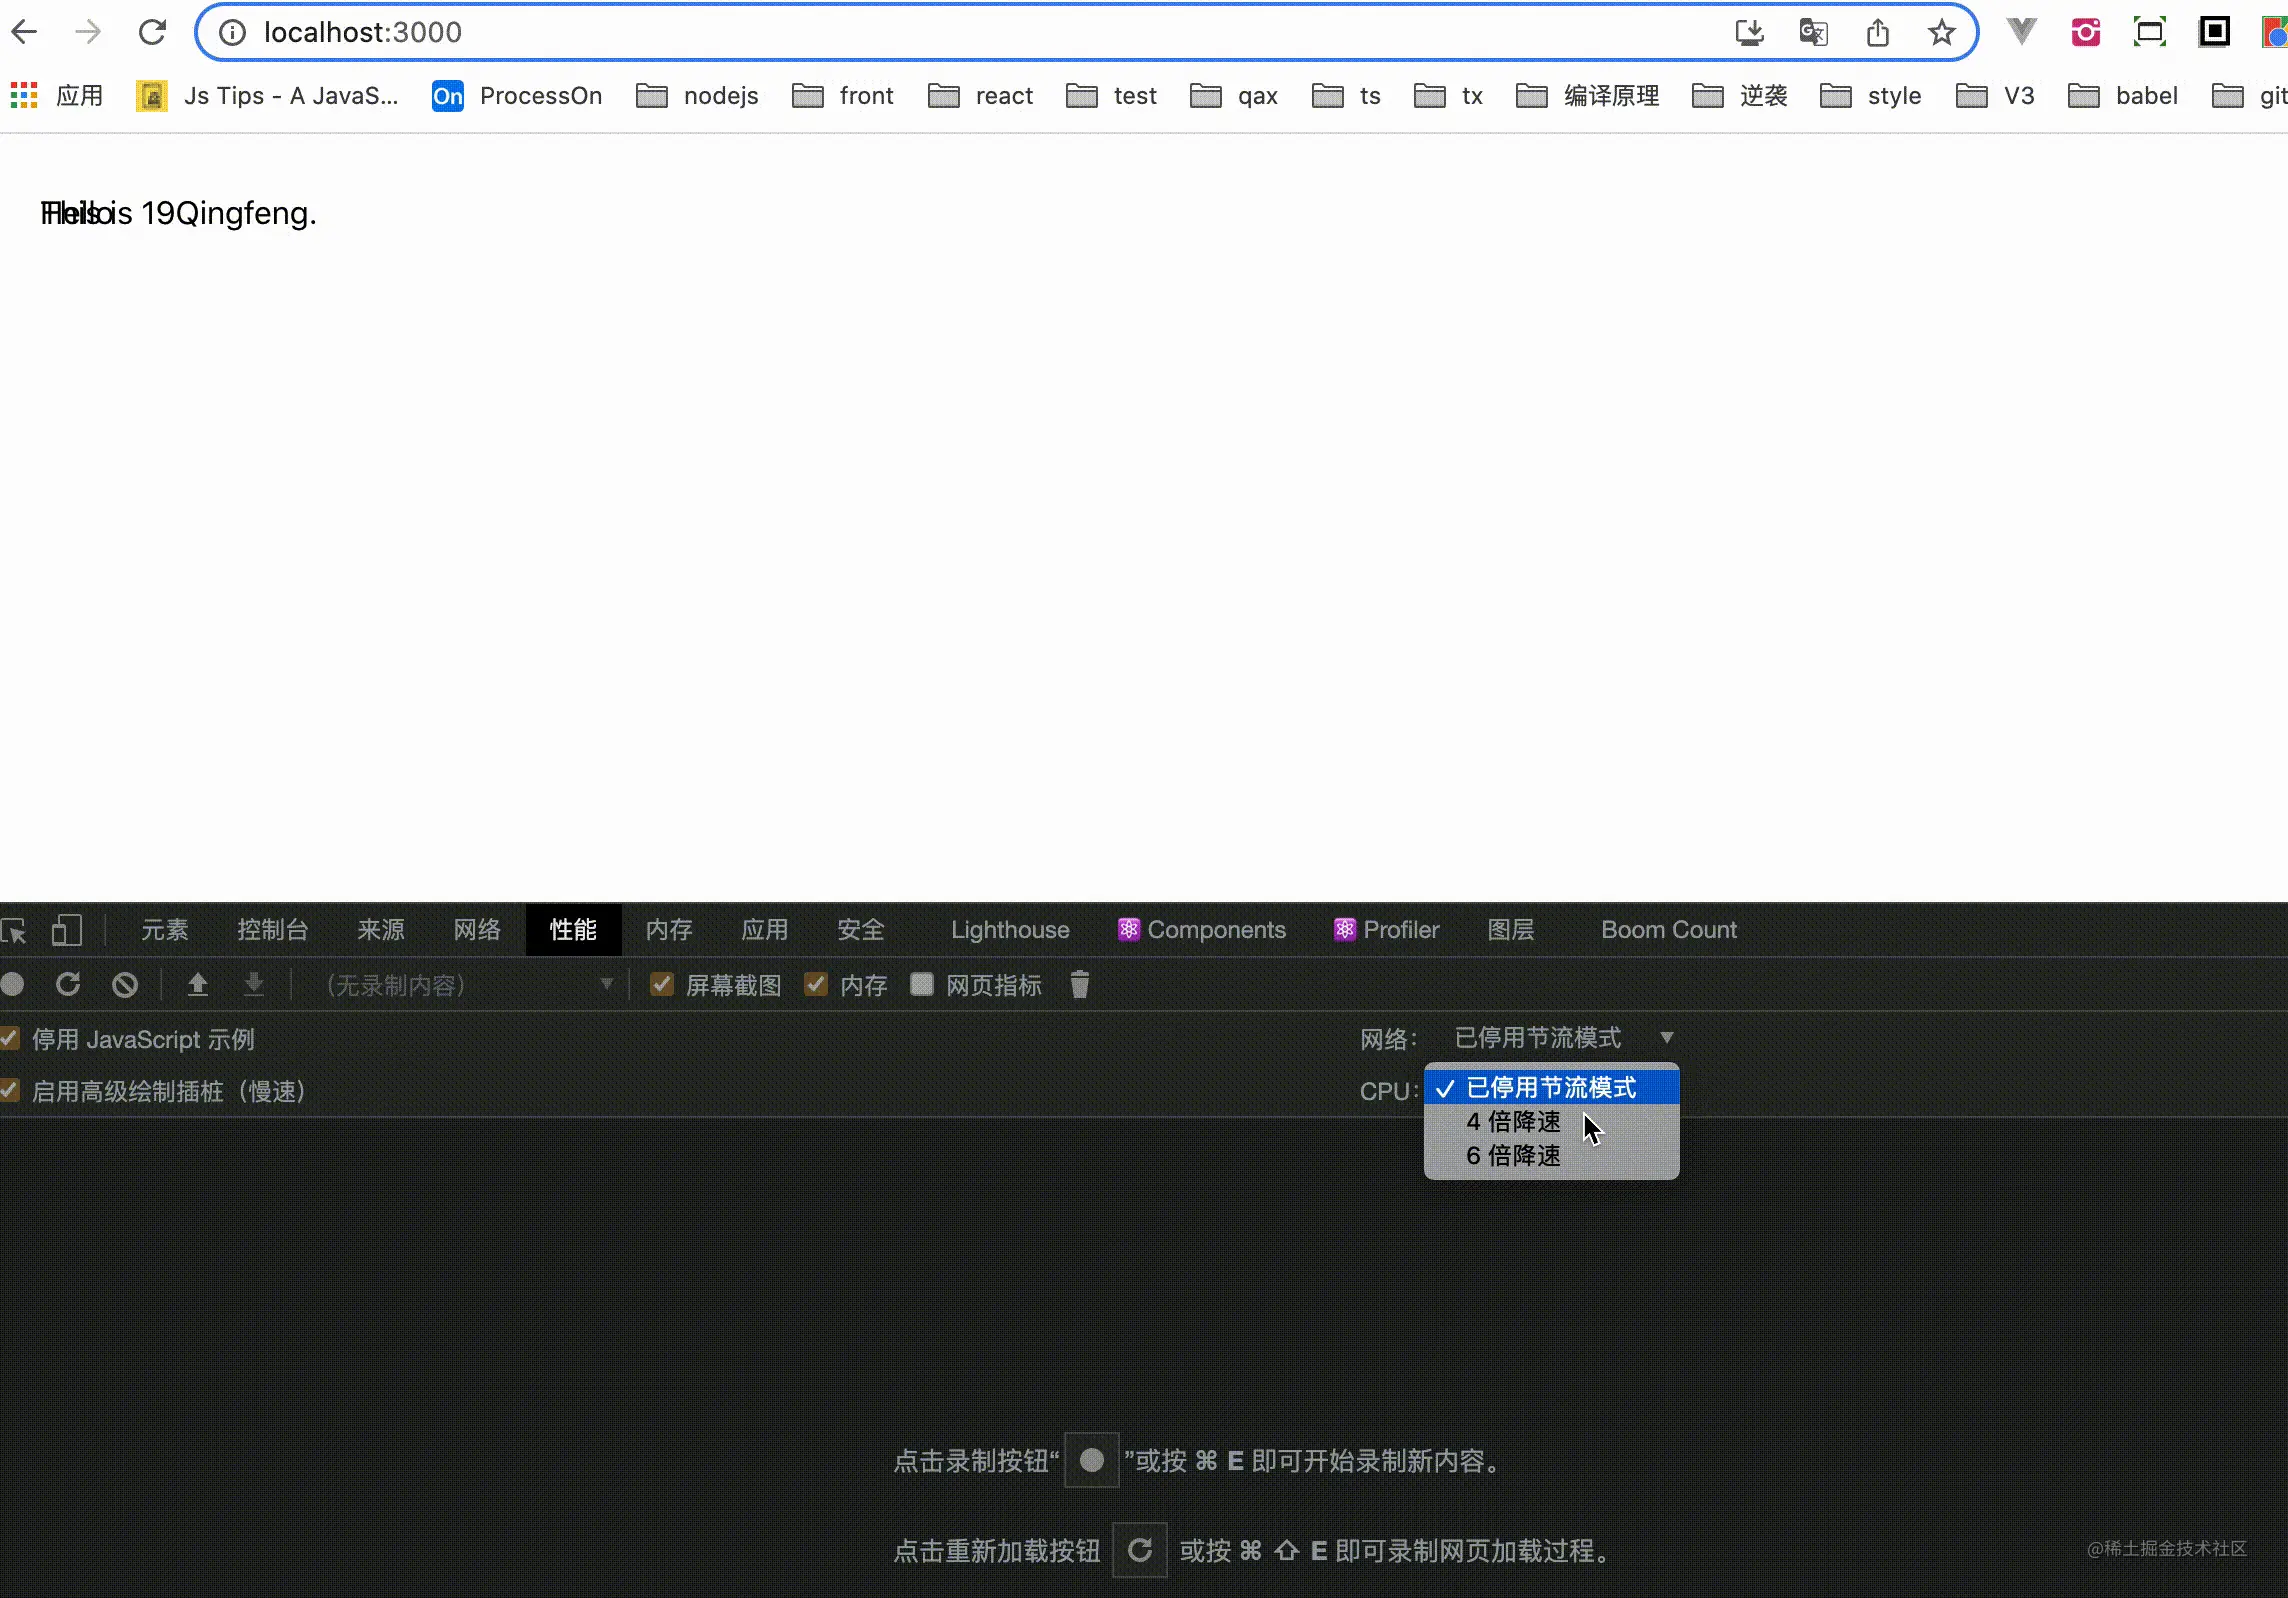Screen dimensions: 2288x1598
Task: Open the Vue devtools extension icon
Action: (2021, 32)
